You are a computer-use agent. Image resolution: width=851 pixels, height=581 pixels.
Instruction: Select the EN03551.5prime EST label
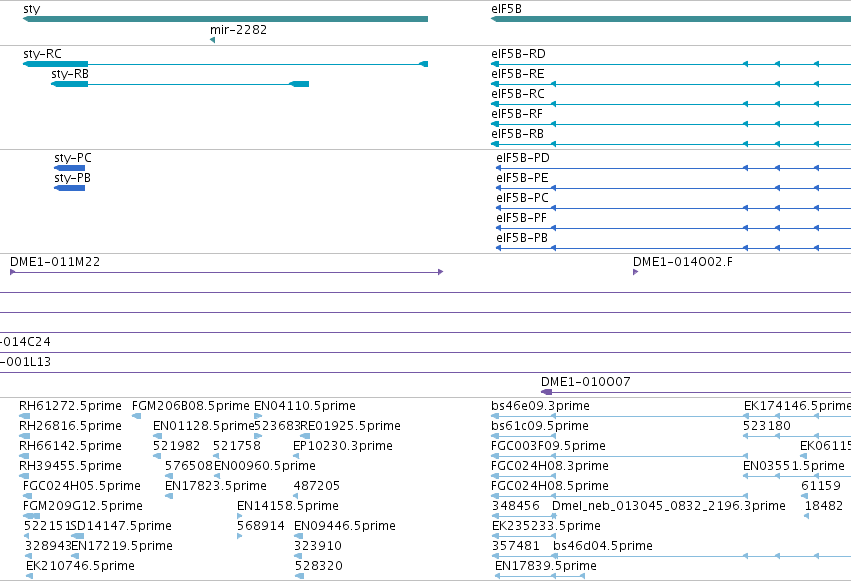(793, 466)
